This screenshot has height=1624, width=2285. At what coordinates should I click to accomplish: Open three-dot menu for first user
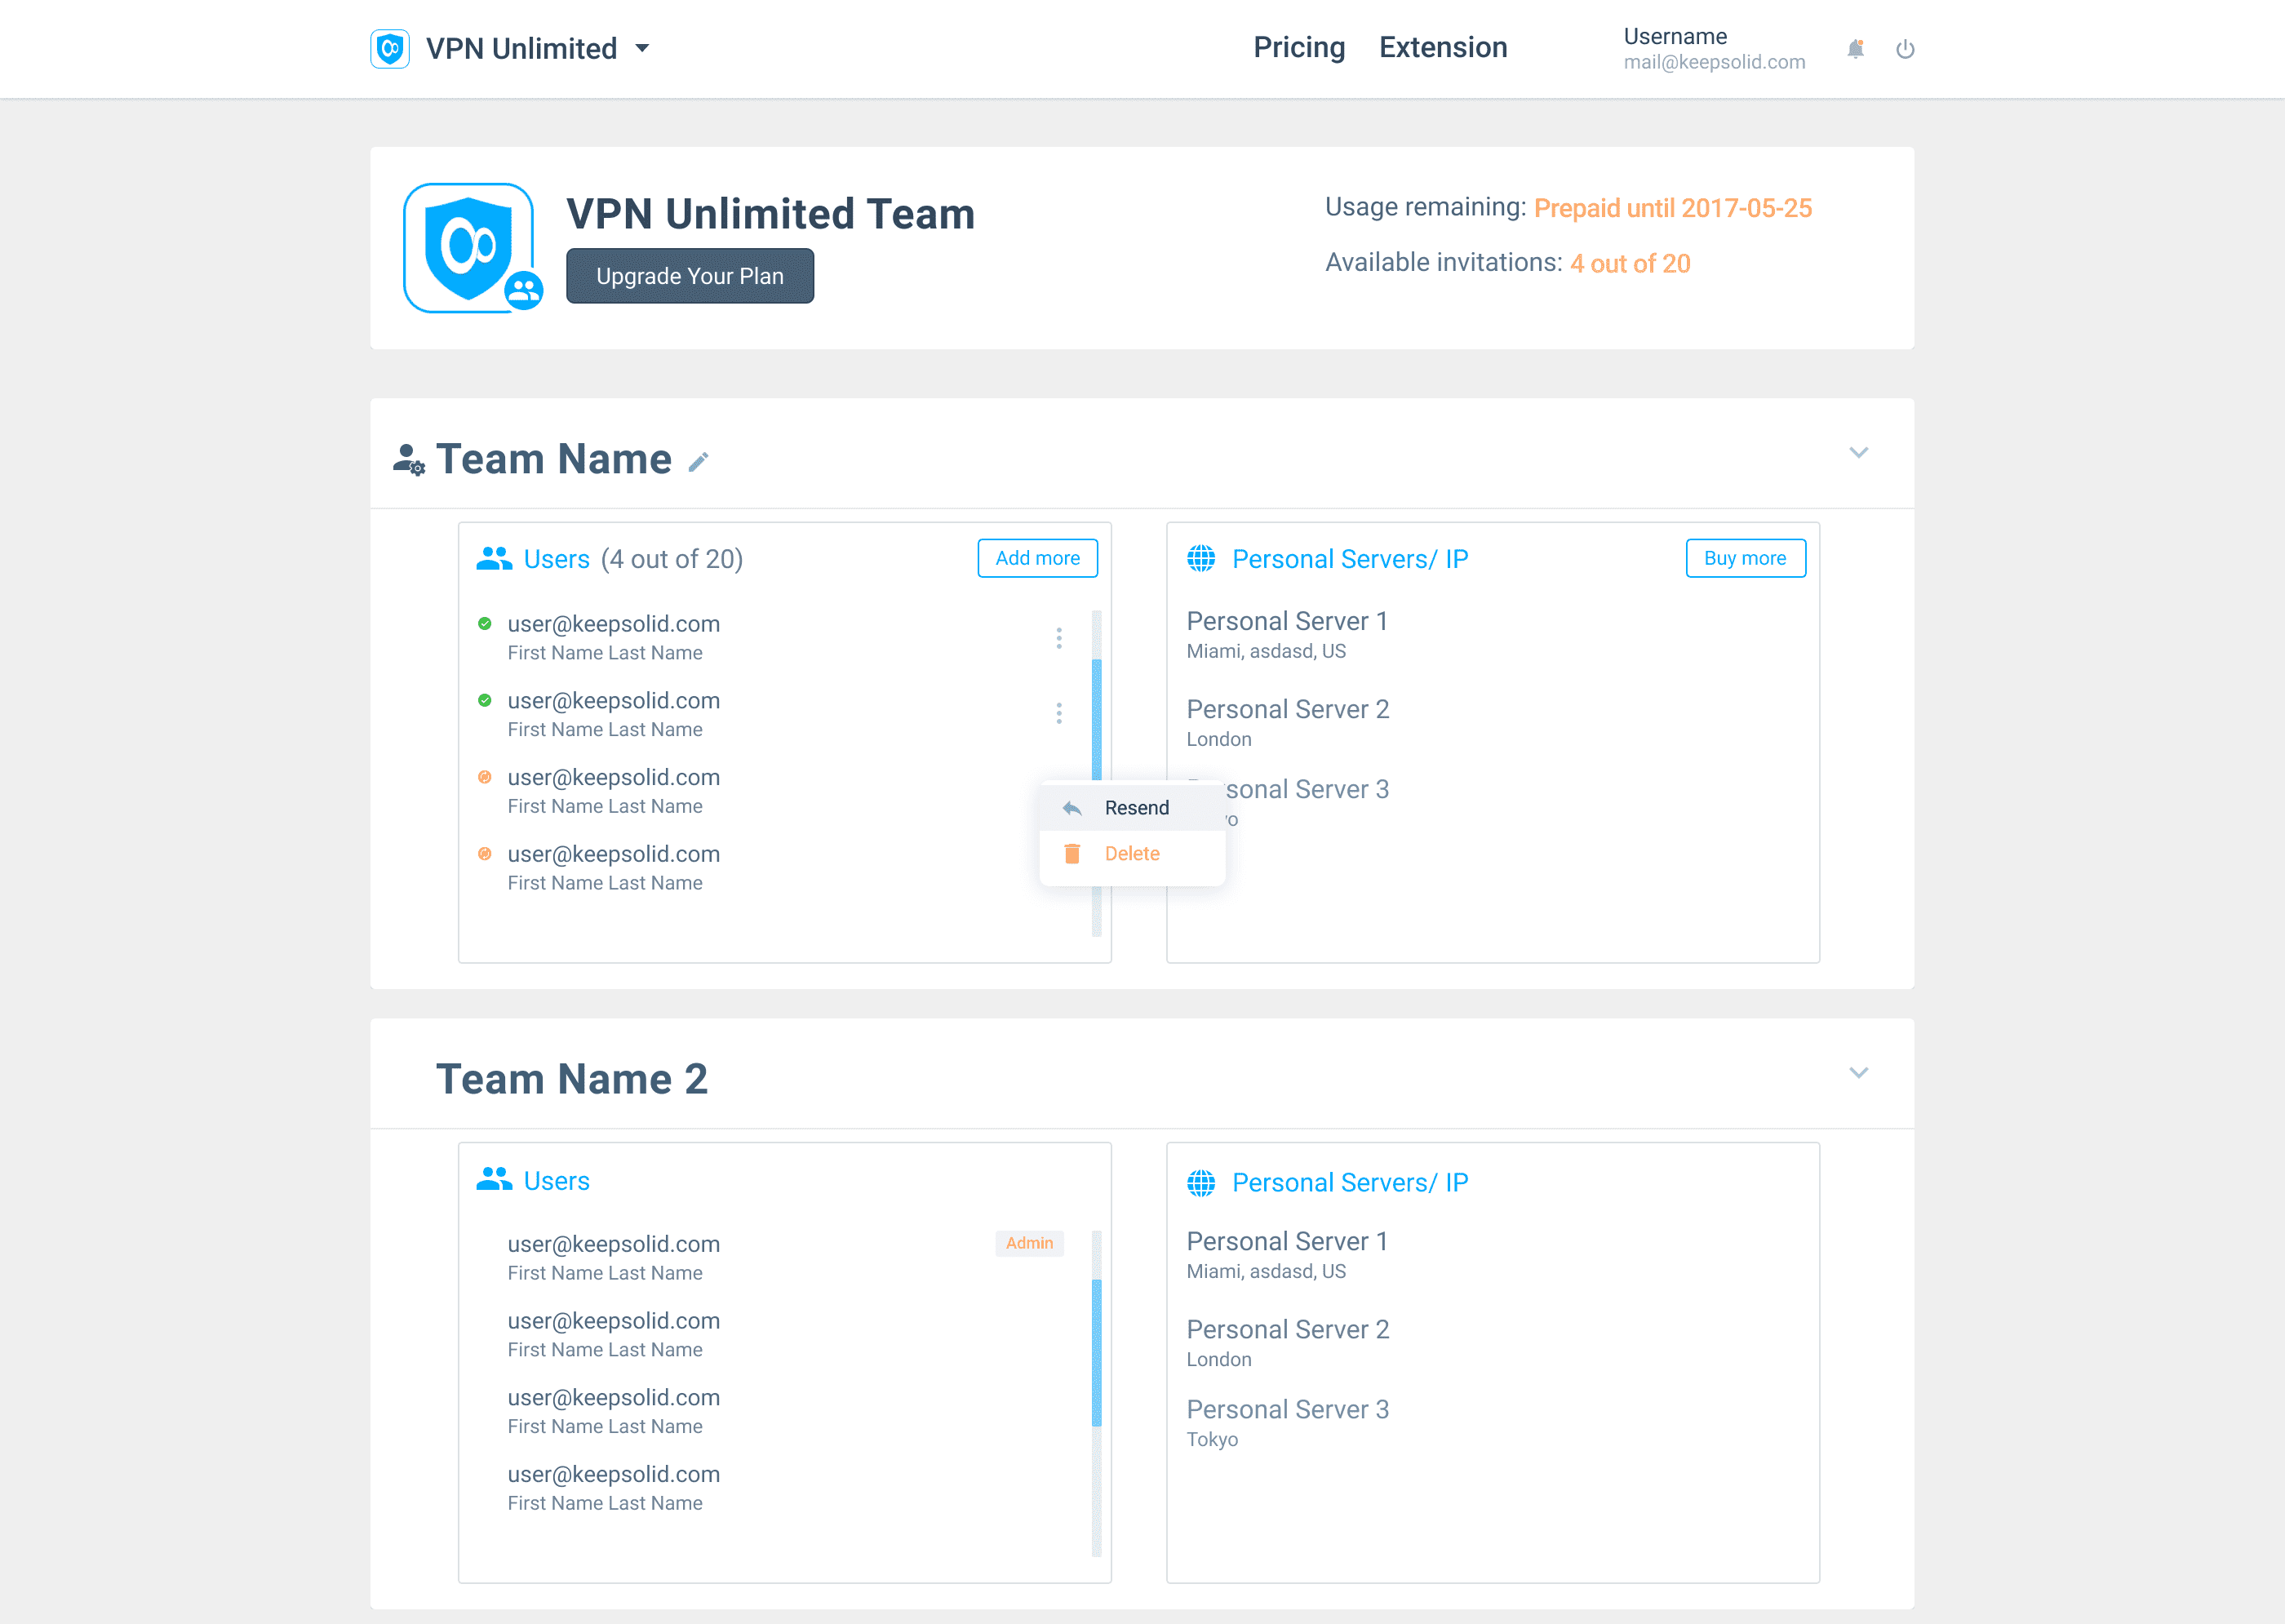(1059, 638)
